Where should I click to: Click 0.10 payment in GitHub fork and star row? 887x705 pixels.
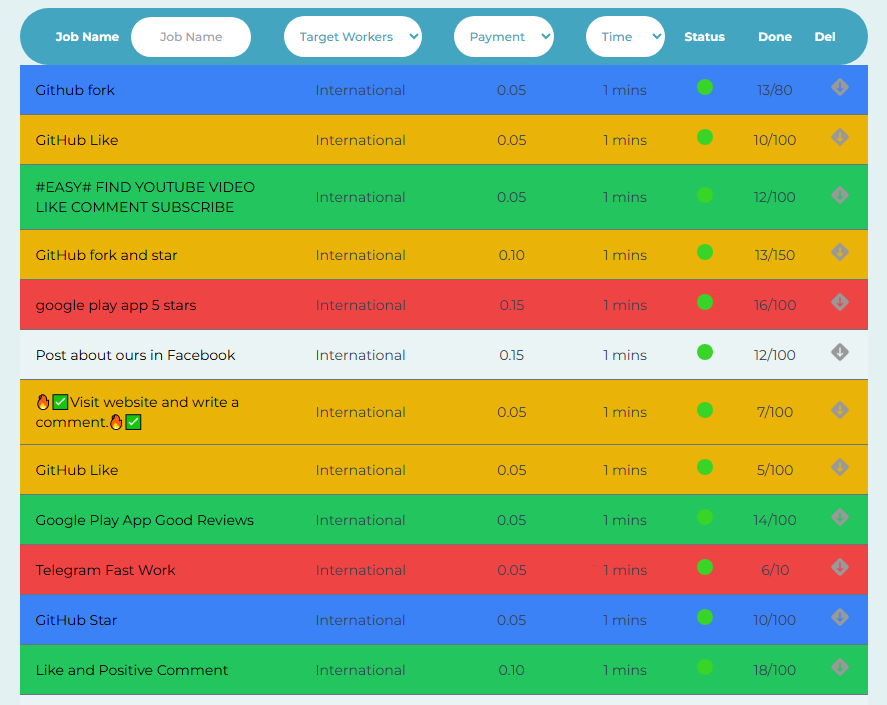click(x=511, y=255)
